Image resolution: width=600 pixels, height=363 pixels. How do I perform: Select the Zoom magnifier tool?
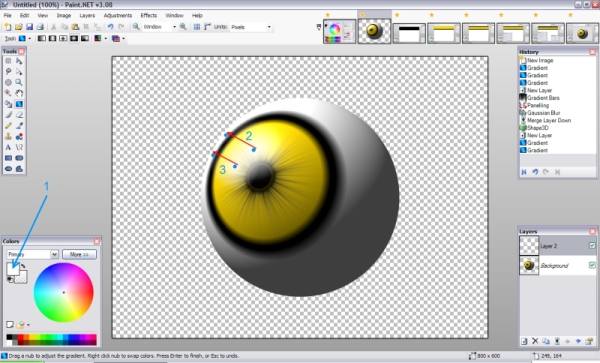coord(19,82)
